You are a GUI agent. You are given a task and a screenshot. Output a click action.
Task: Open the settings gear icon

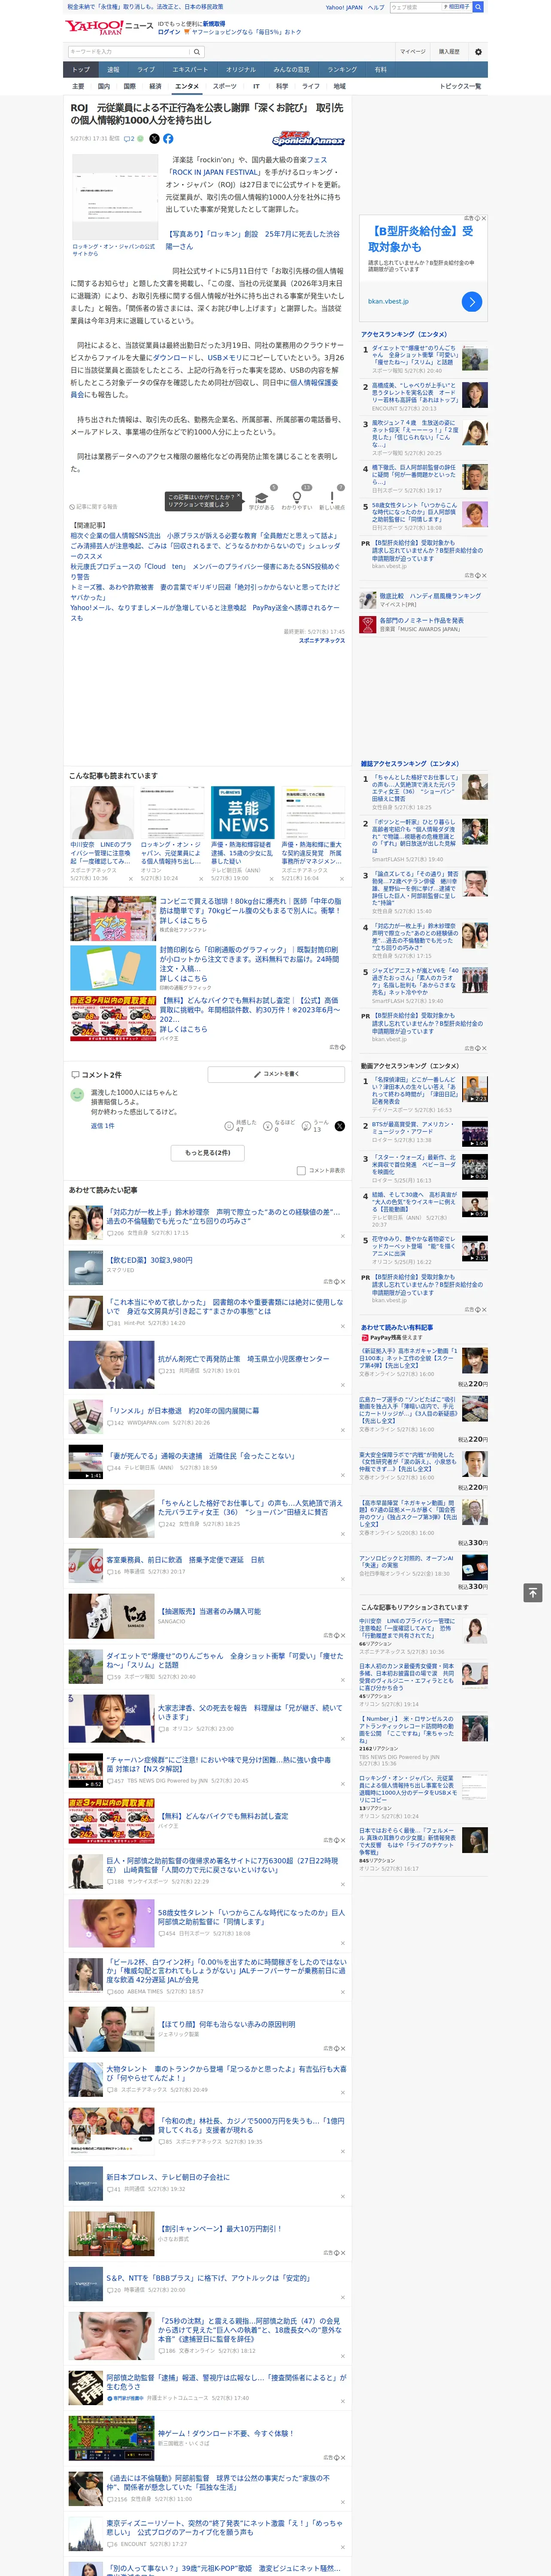478,52
